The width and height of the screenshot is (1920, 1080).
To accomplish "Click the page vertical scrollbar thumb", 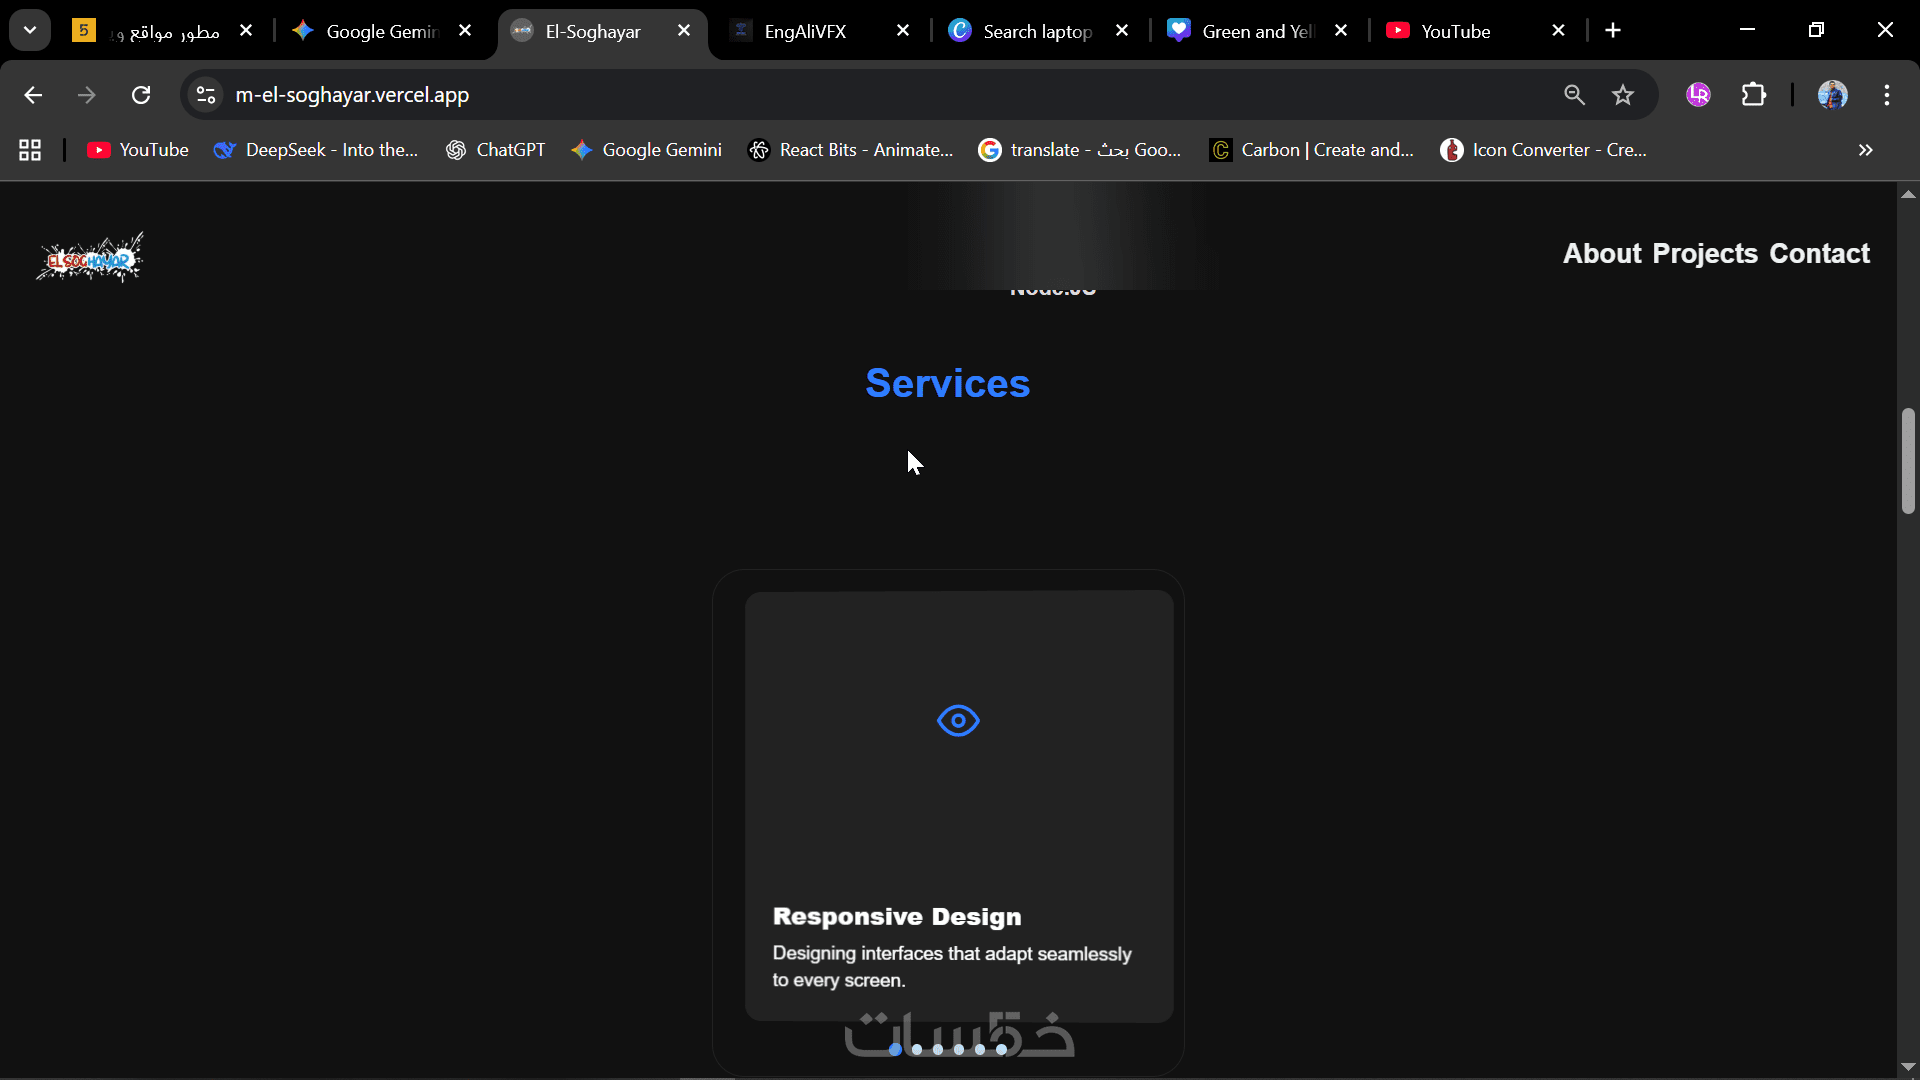I will click(1908, 460).
